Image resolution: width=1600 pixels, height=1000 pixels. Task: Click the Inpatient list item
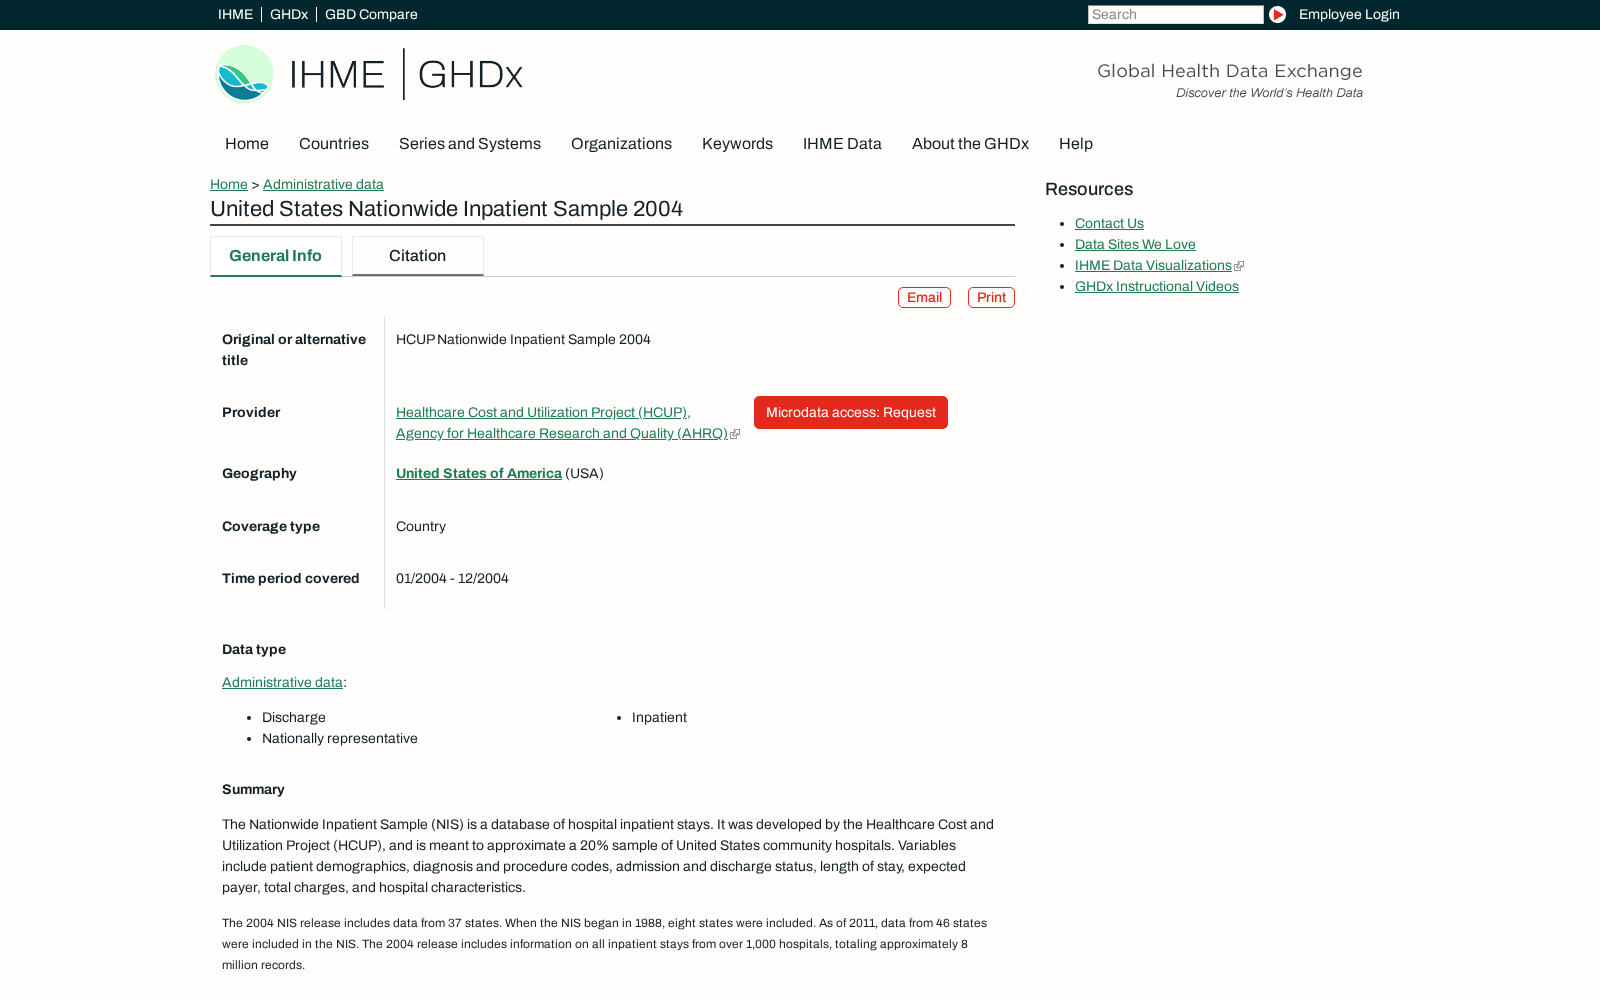pyautogui.click(x=659, y=717)
